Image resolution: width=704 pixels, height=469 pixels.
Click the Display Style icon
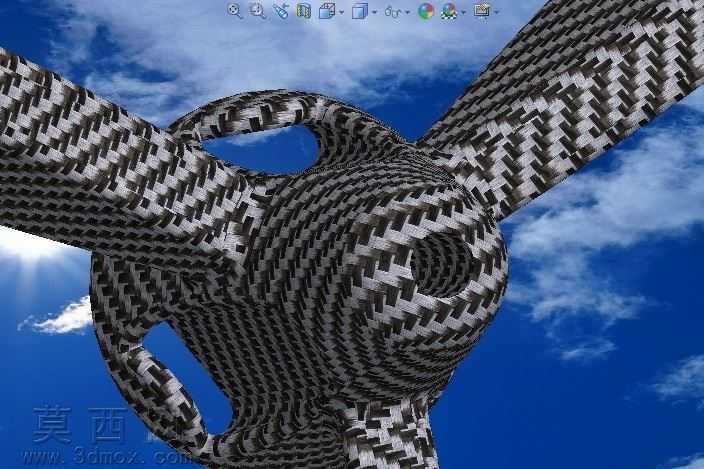360,11
